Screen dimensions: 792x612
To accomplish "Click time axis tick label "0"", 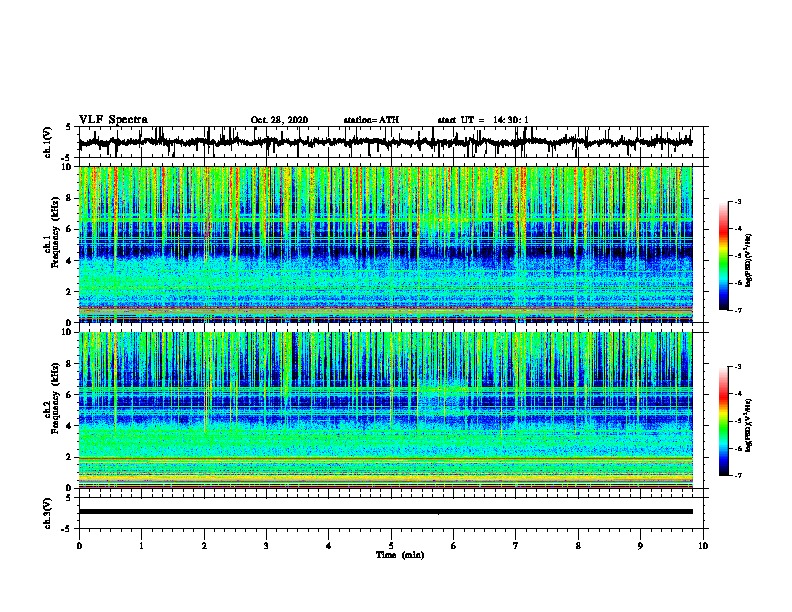I will (79, 546).
